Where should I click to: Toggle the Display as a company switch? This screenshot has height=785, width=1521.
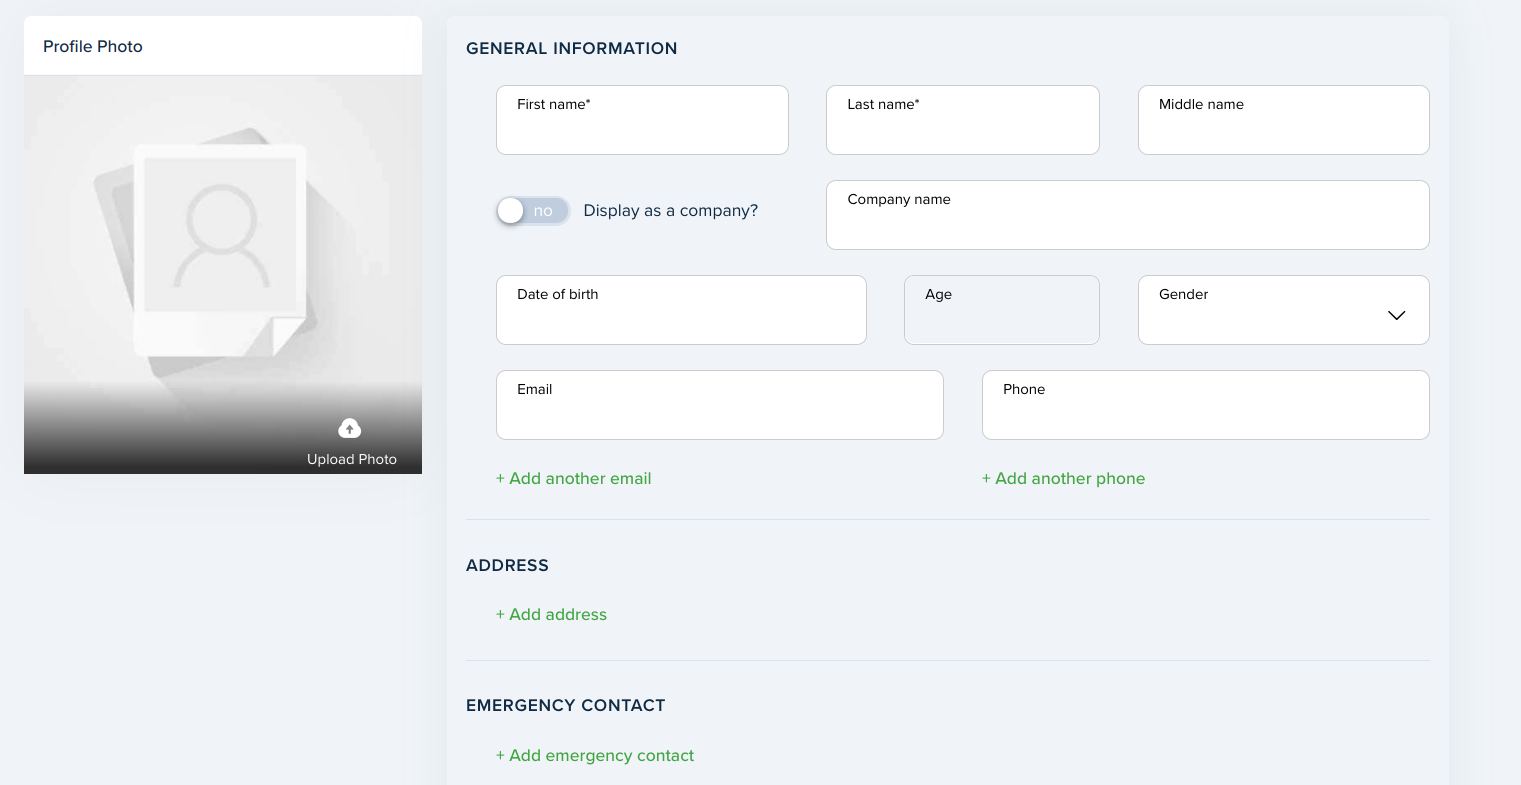[533, 211]
